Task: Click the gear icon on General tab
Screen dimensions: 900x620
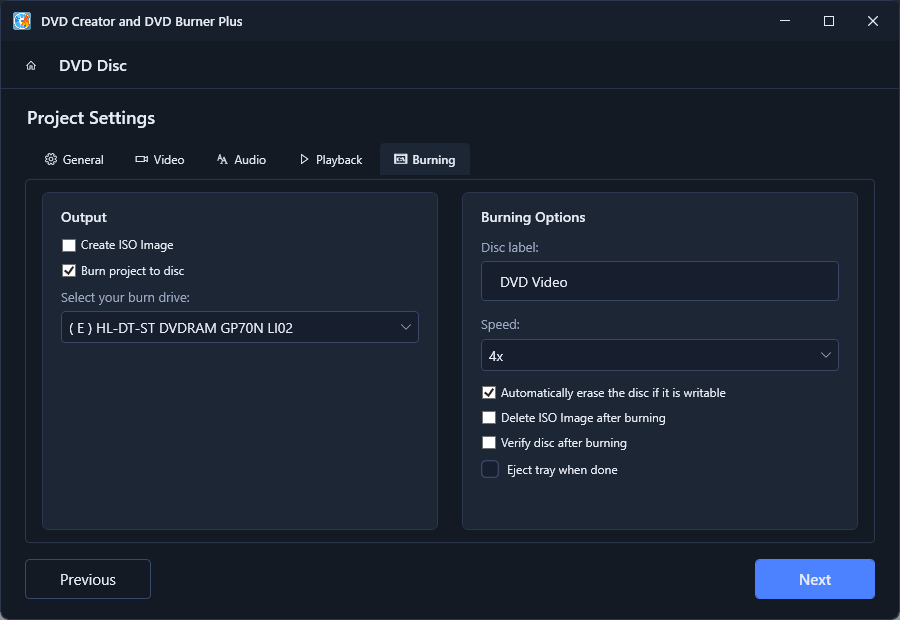Action: [x=51, y=159]
